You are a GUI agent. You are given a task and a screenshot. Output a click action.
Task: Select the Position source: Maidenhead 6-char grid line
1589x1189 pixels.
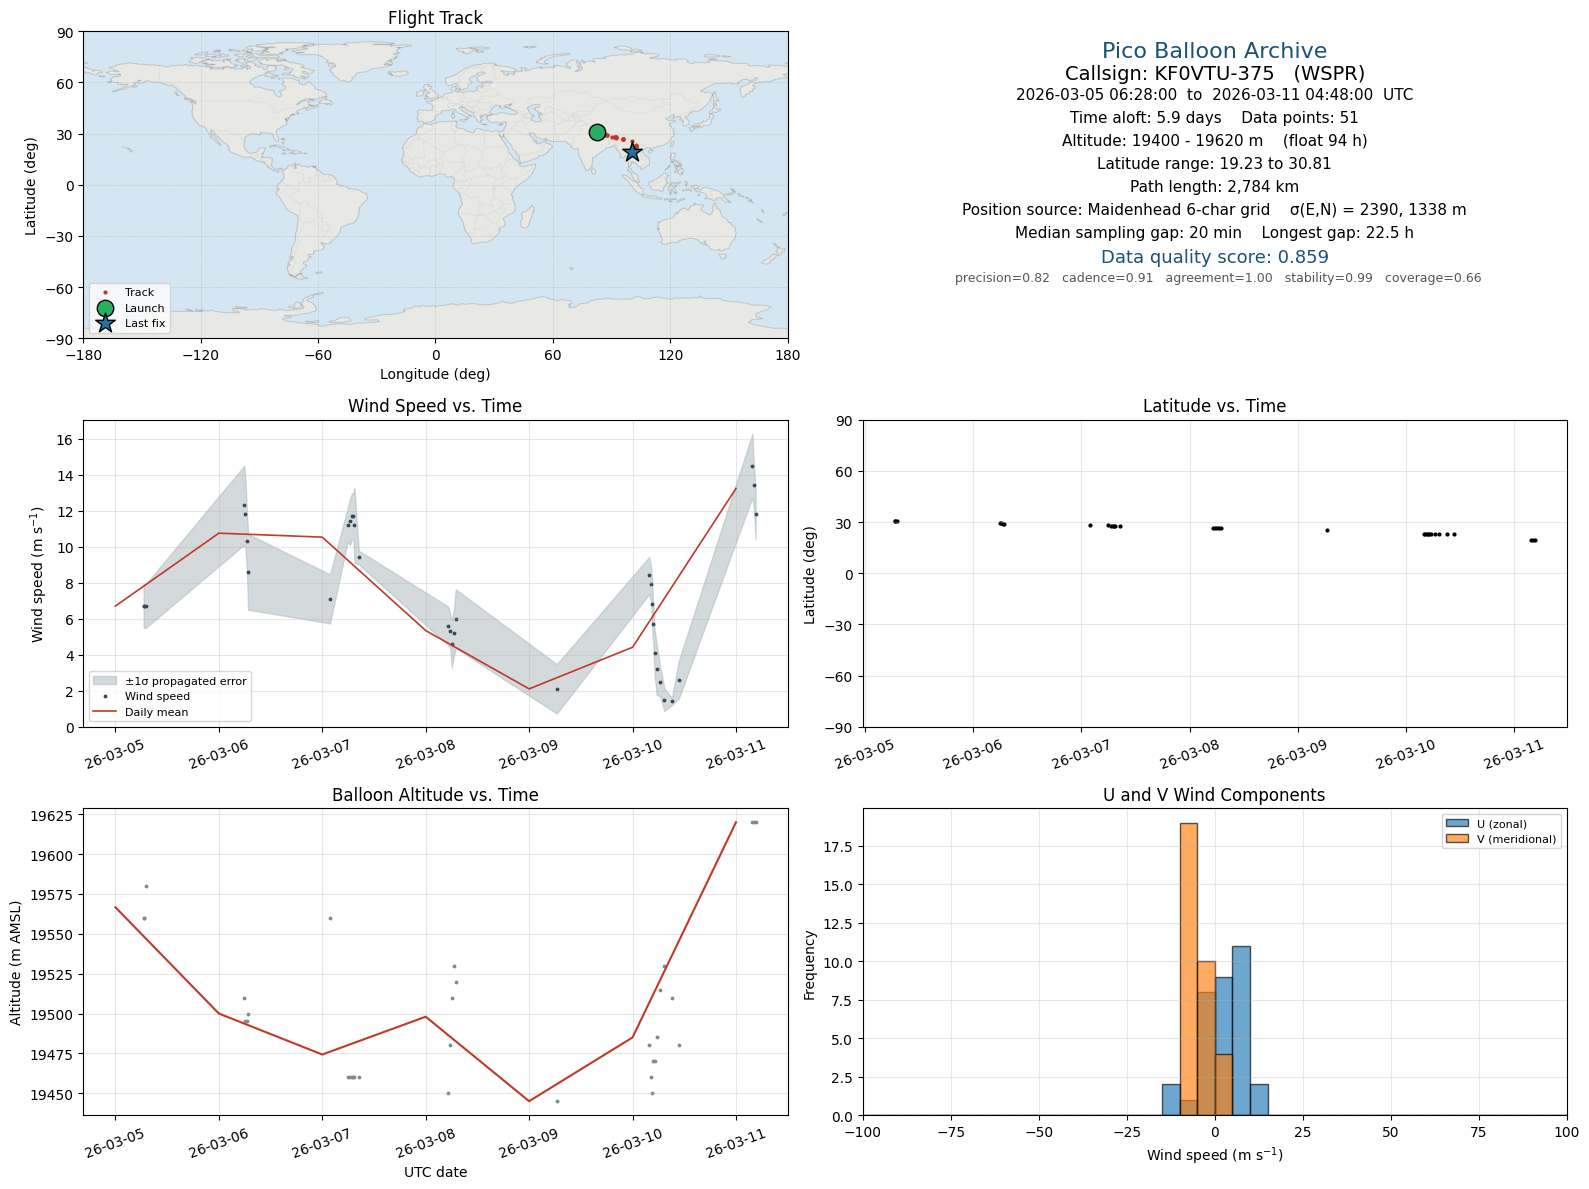tap(1214, 210)
